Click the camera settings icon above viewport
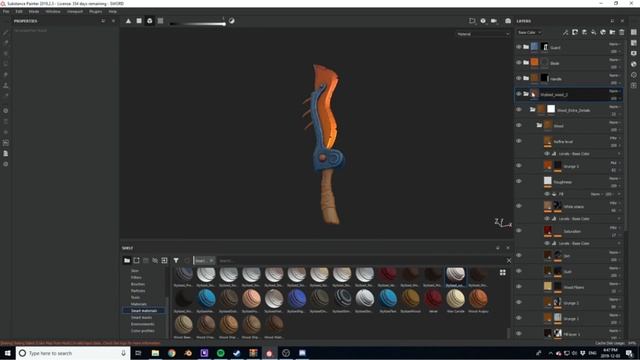Viewport: 640px width, 360px height. (483, 21)
